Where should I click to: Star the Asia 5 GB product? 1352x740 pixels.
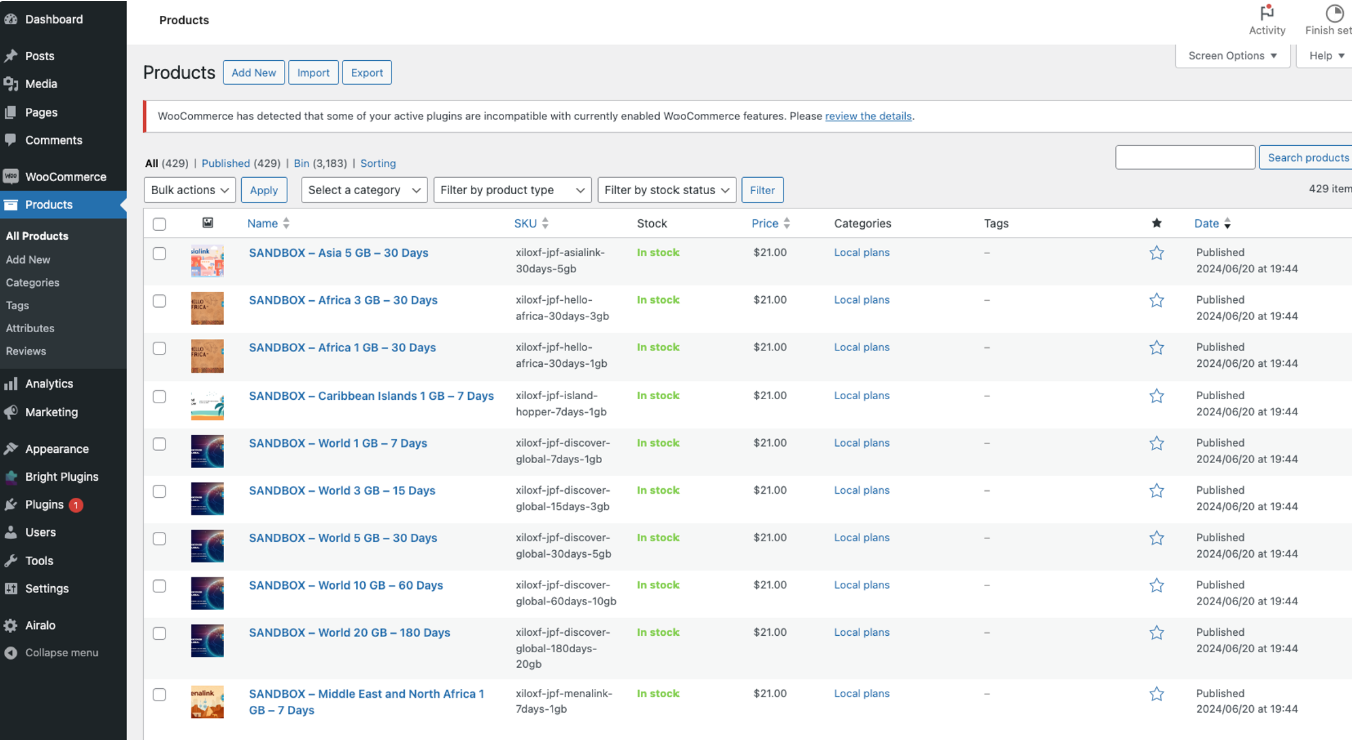point(1157,253)
